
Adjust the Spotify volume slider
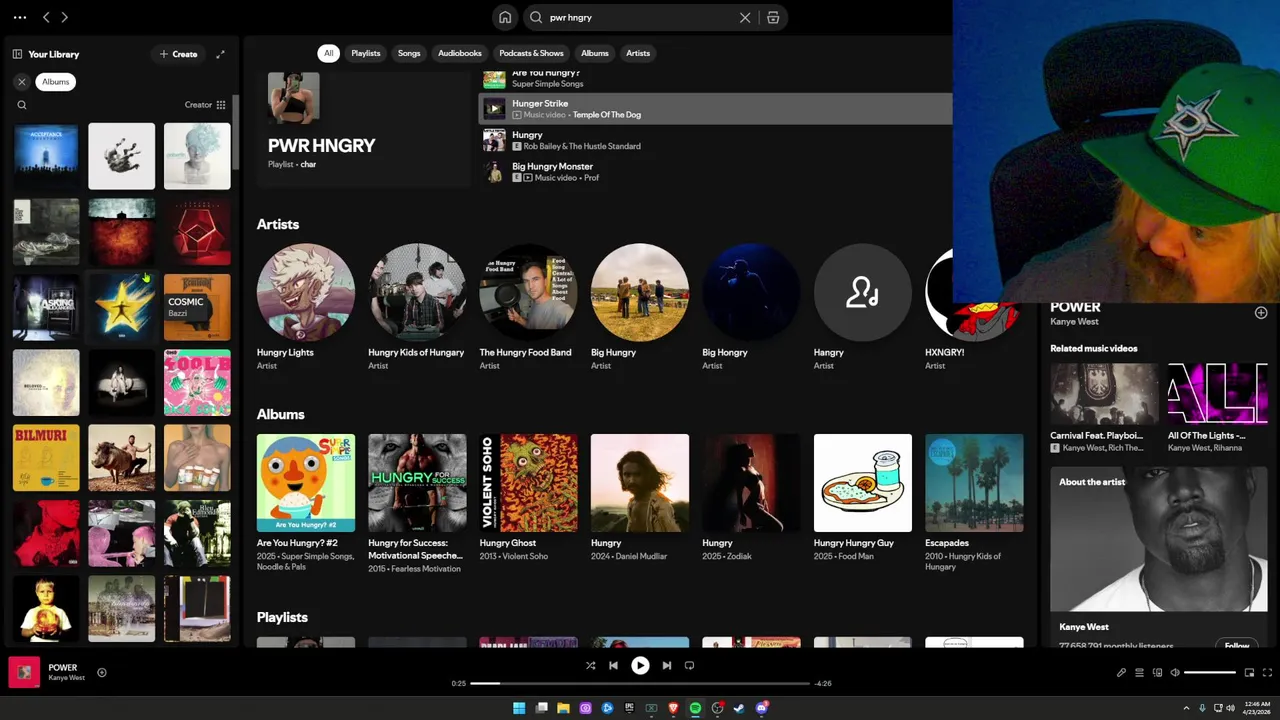point(1210,673)
